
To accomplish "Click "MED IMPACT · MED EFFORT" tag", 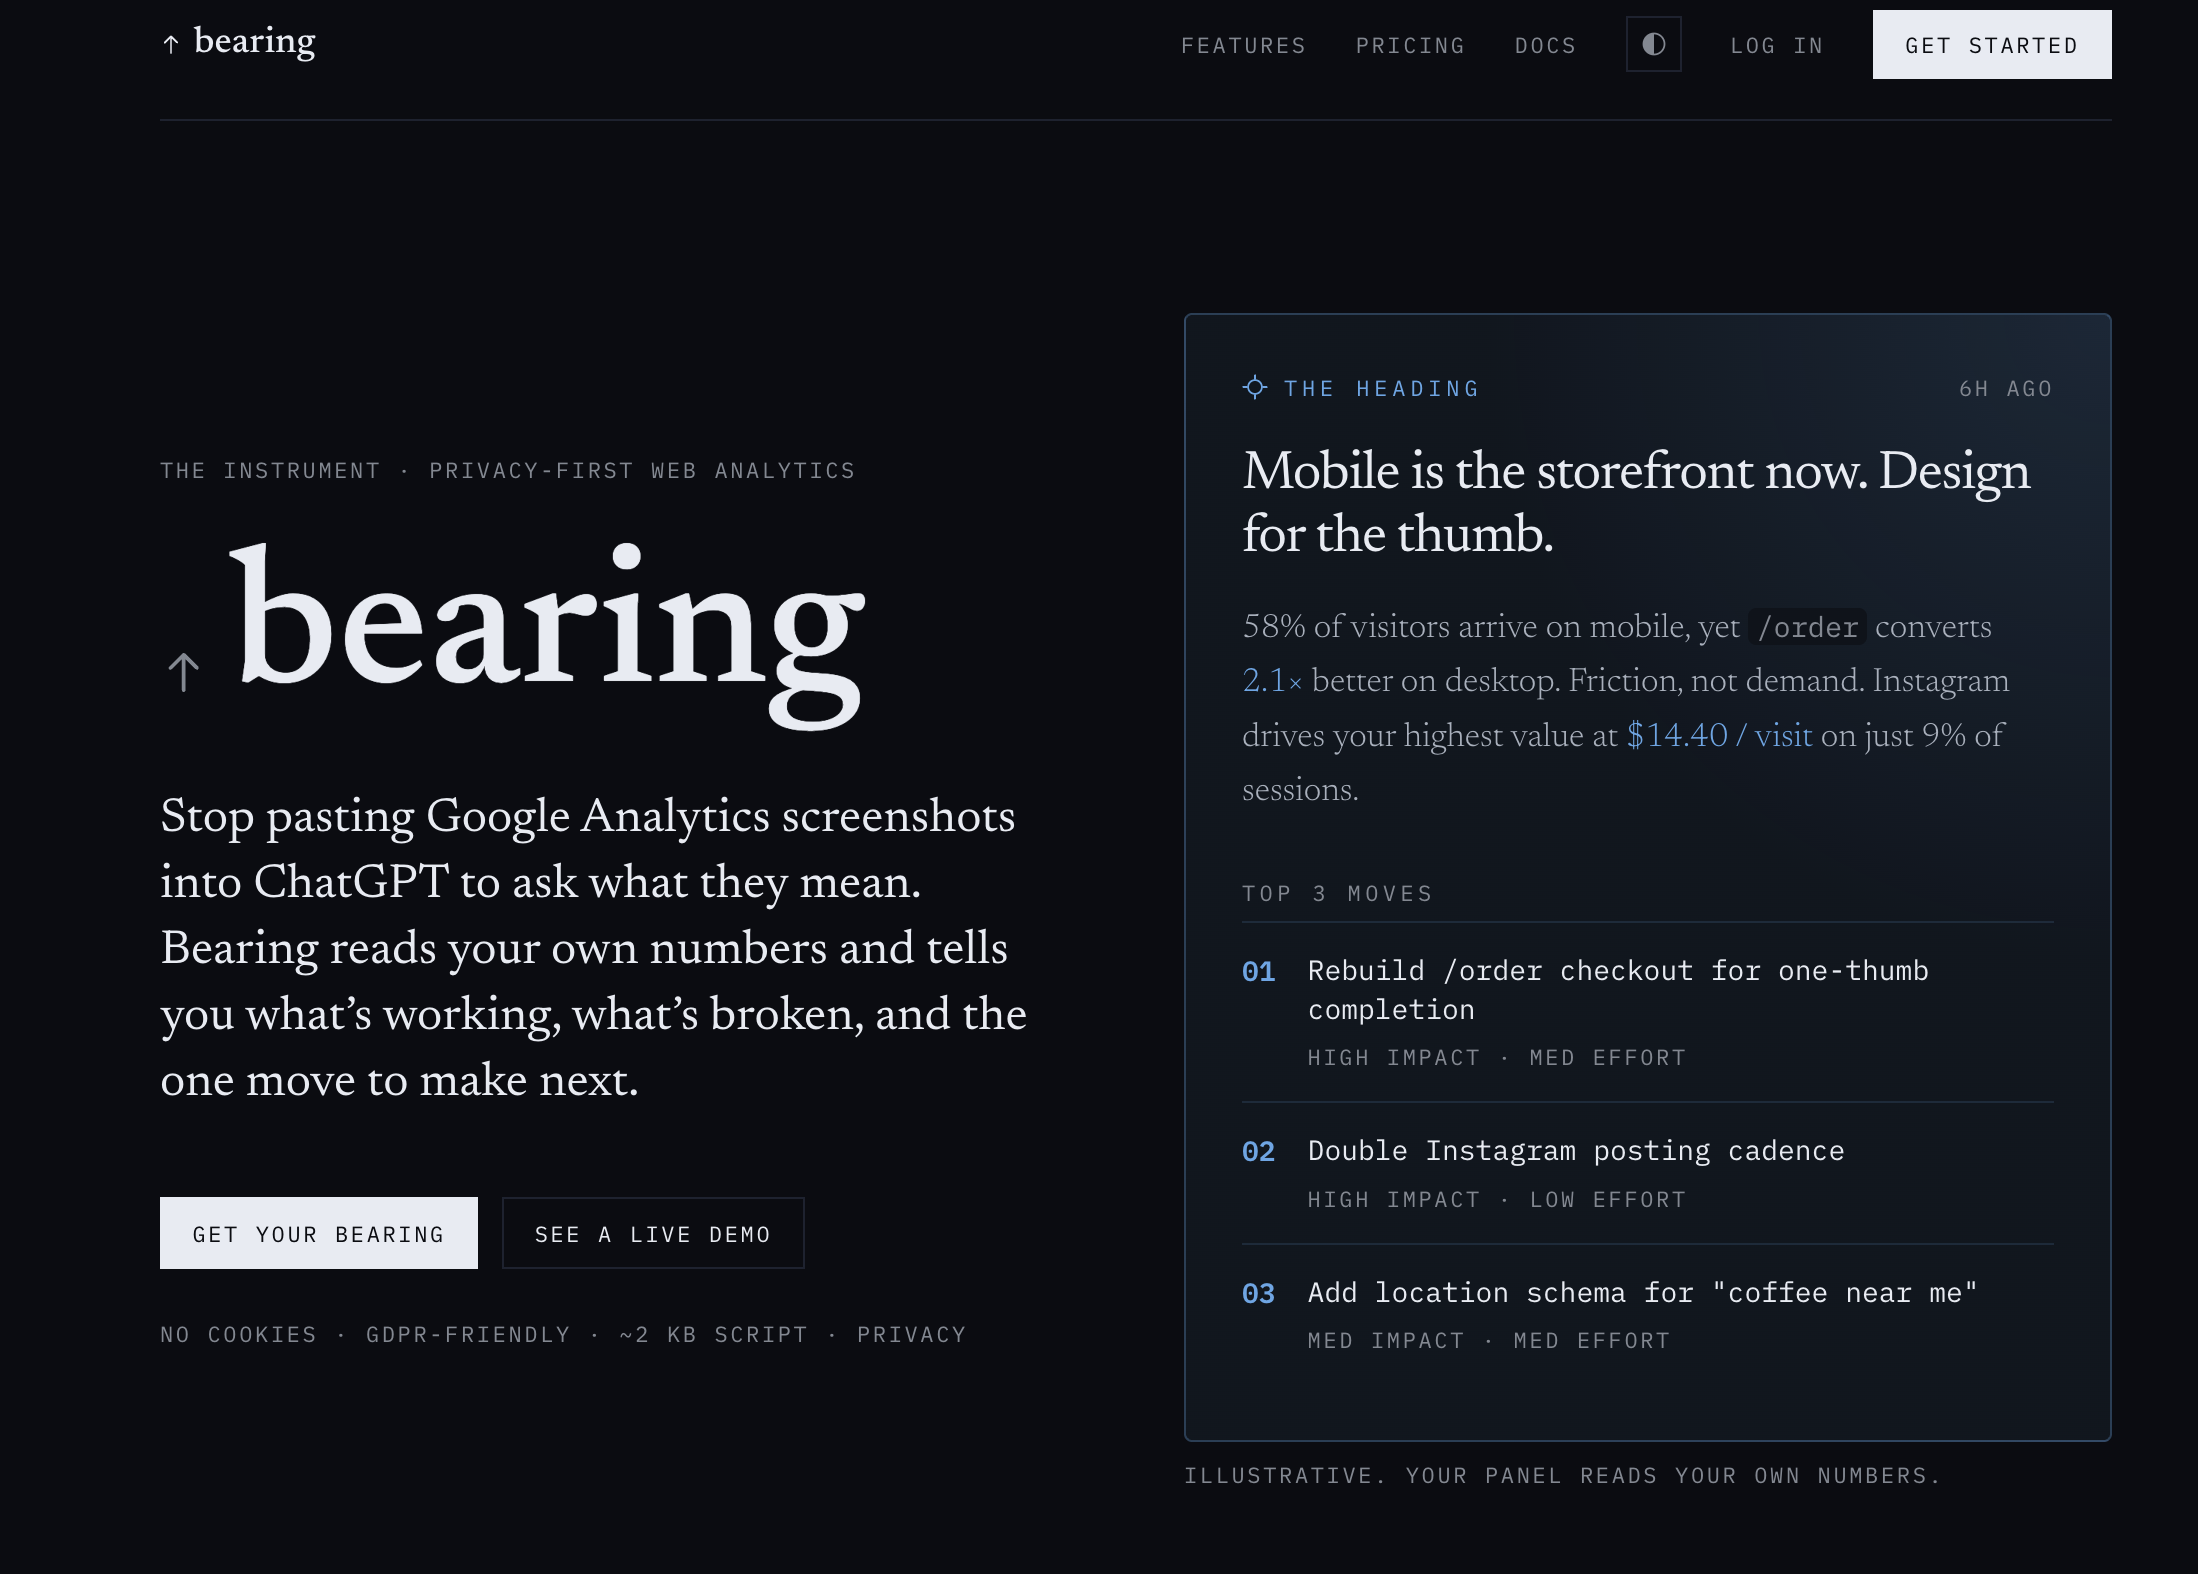I will click(1489, 1341).
